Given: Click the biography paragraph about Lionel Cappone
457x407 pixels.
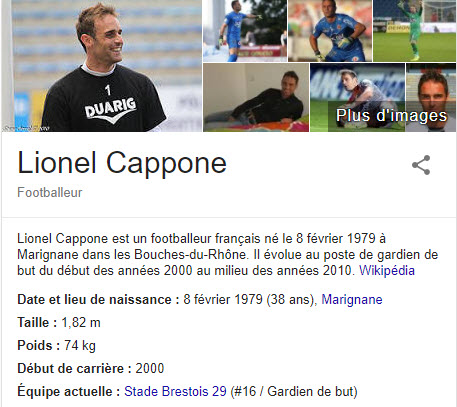Looking at the screenshot, I should 228,255.
